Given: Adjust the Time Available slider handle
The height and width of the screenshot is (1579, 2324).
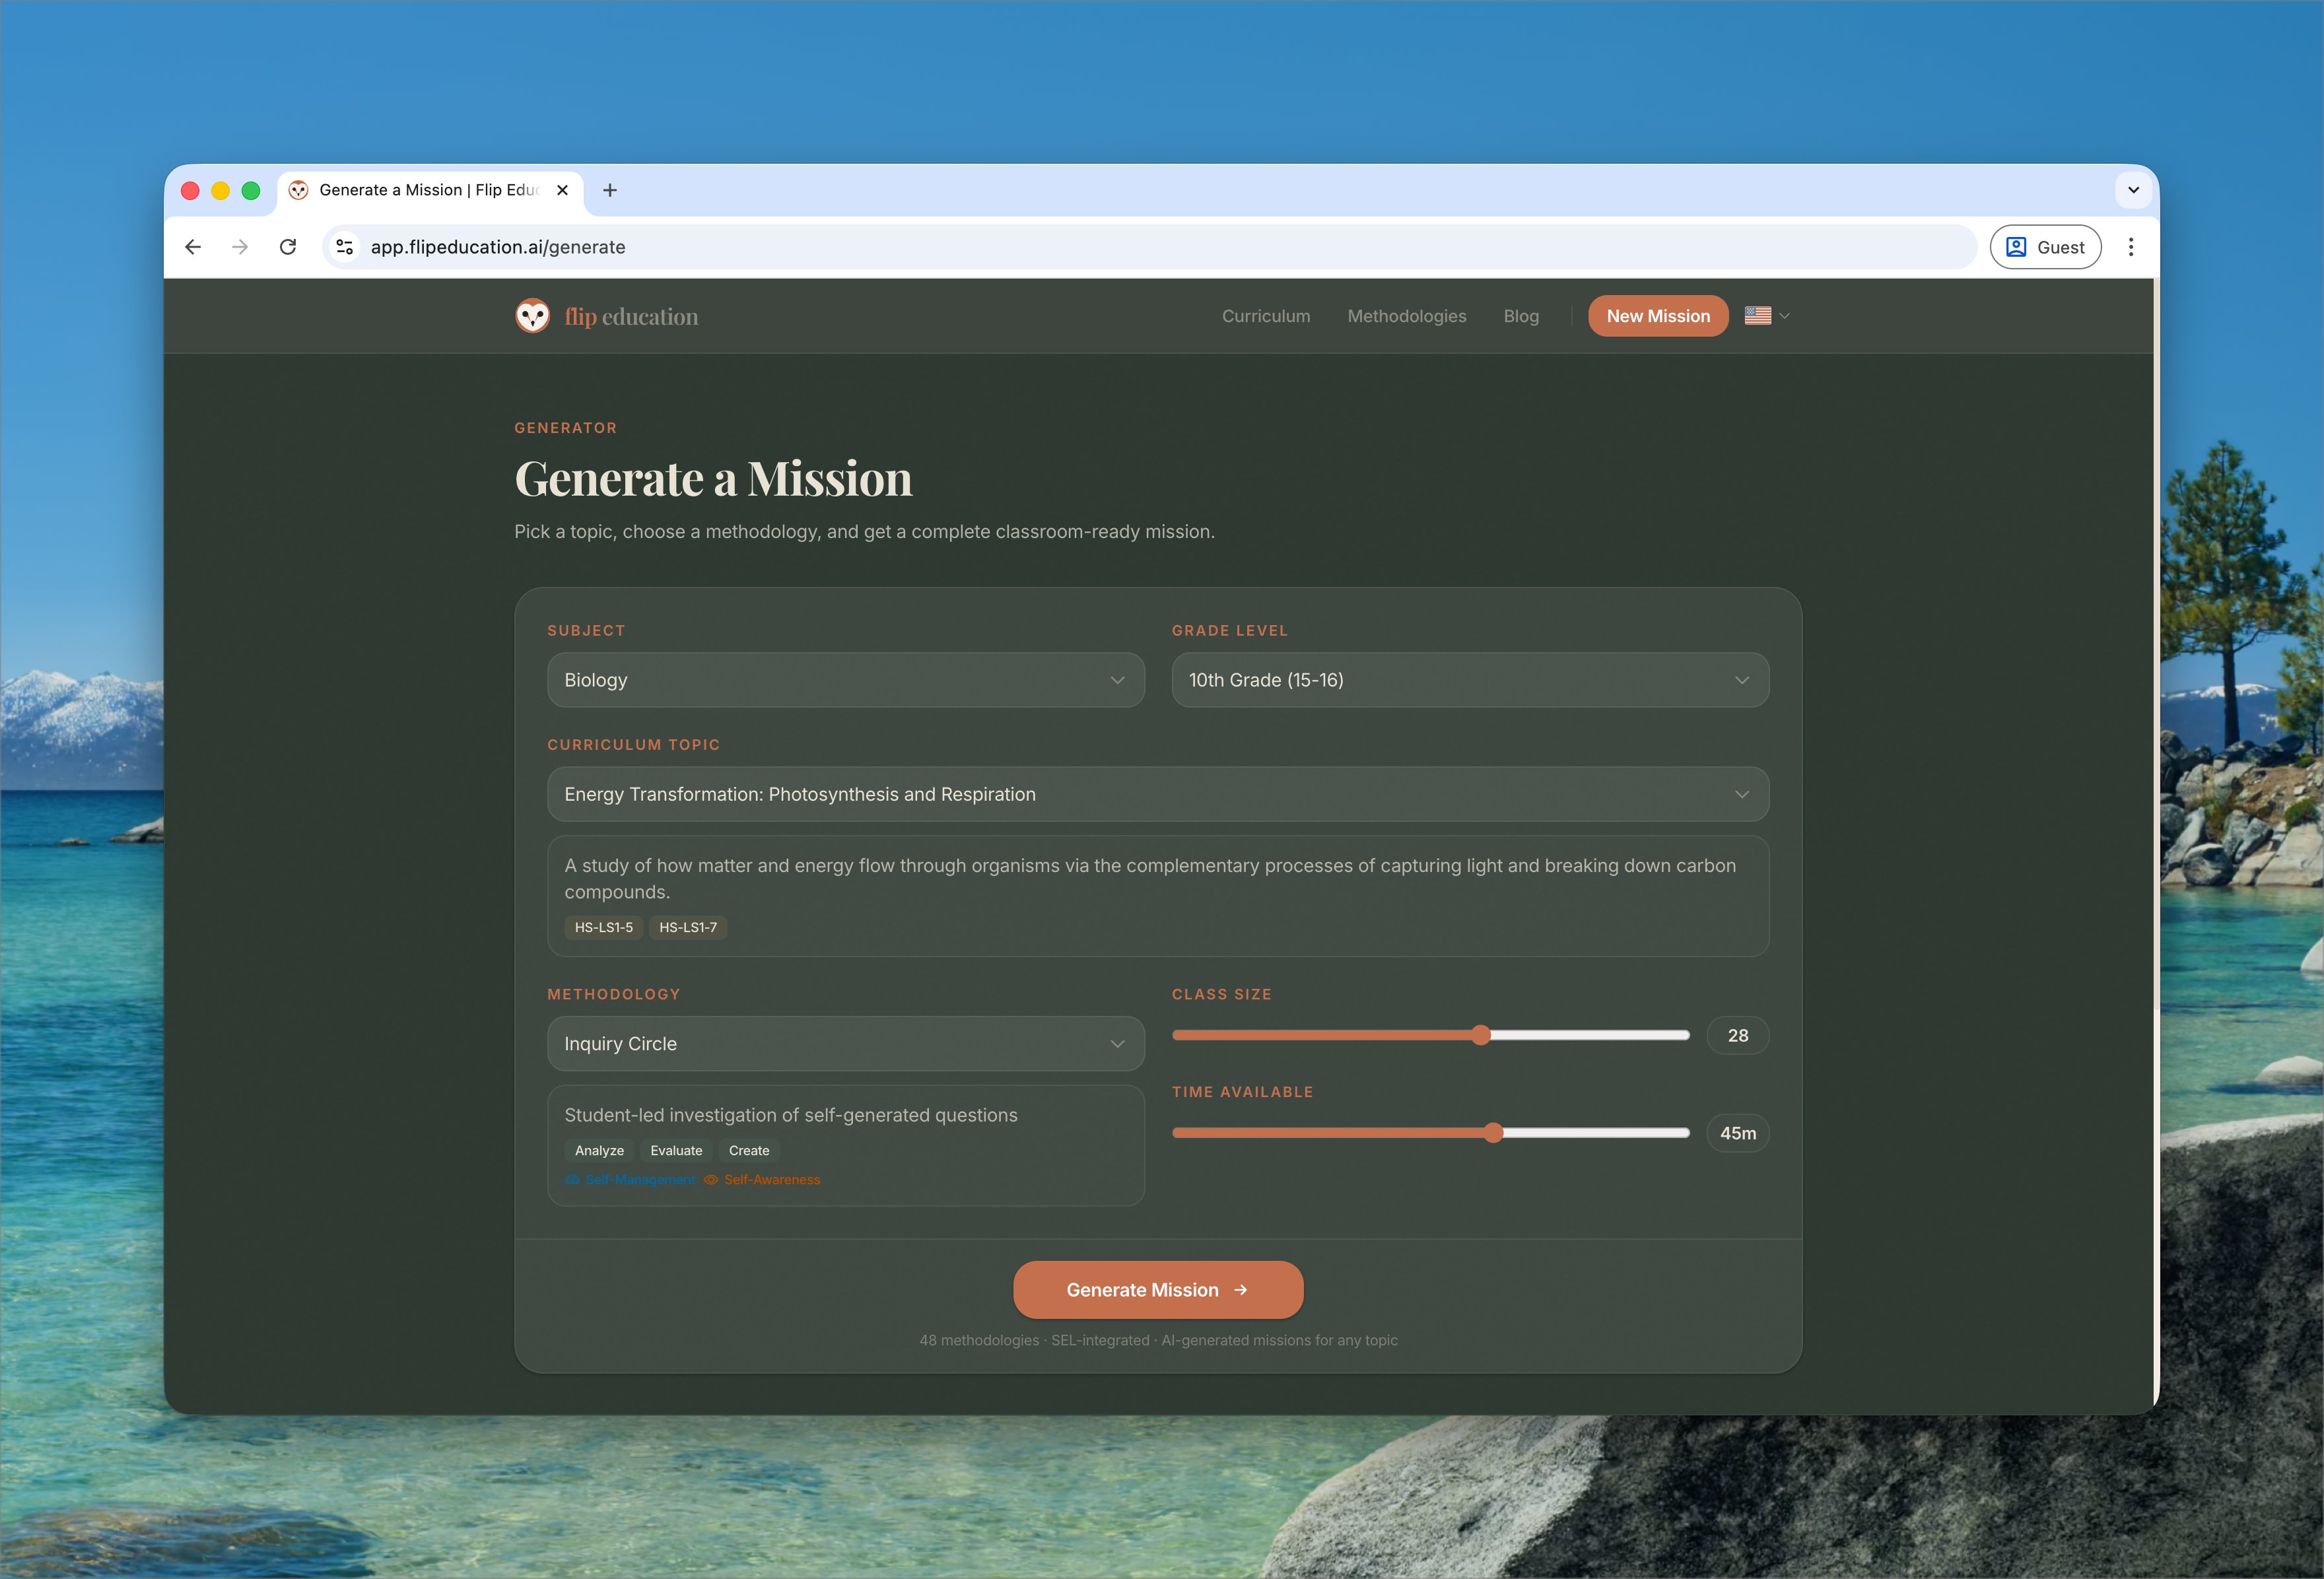Looking at the screenshot, I should 1493,1133.
